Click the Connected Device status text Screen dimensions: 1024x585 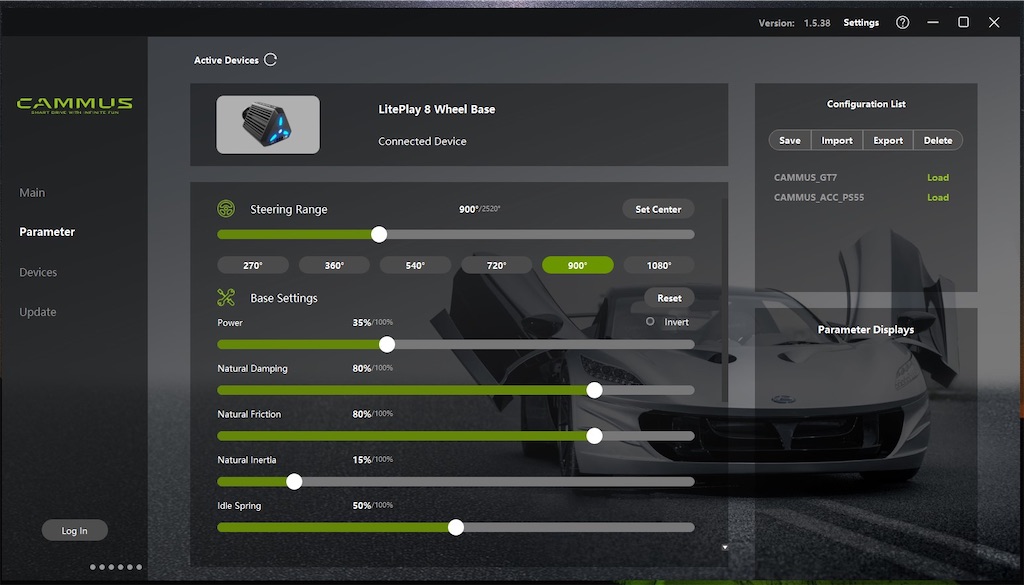(x=422, y=141)
